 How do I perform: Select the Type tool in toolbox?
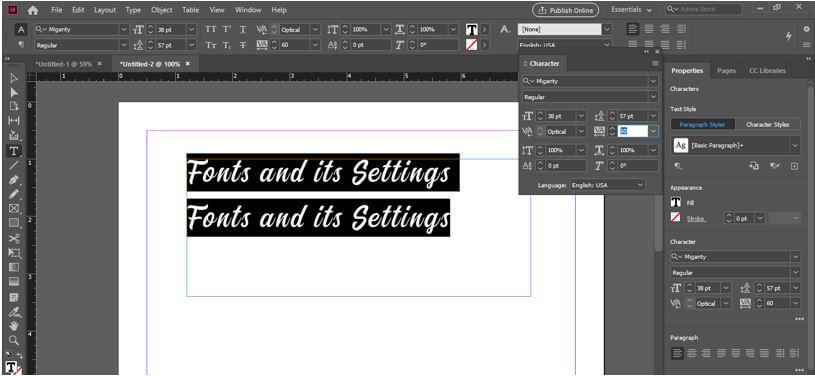tap(14, 151)
